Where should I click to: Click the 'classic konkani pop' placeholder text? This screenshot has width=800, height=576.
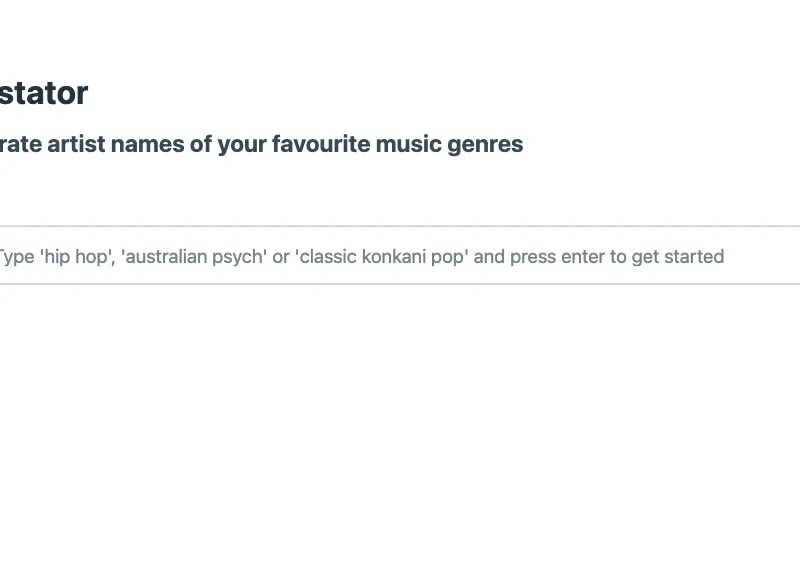click(382, 257)
